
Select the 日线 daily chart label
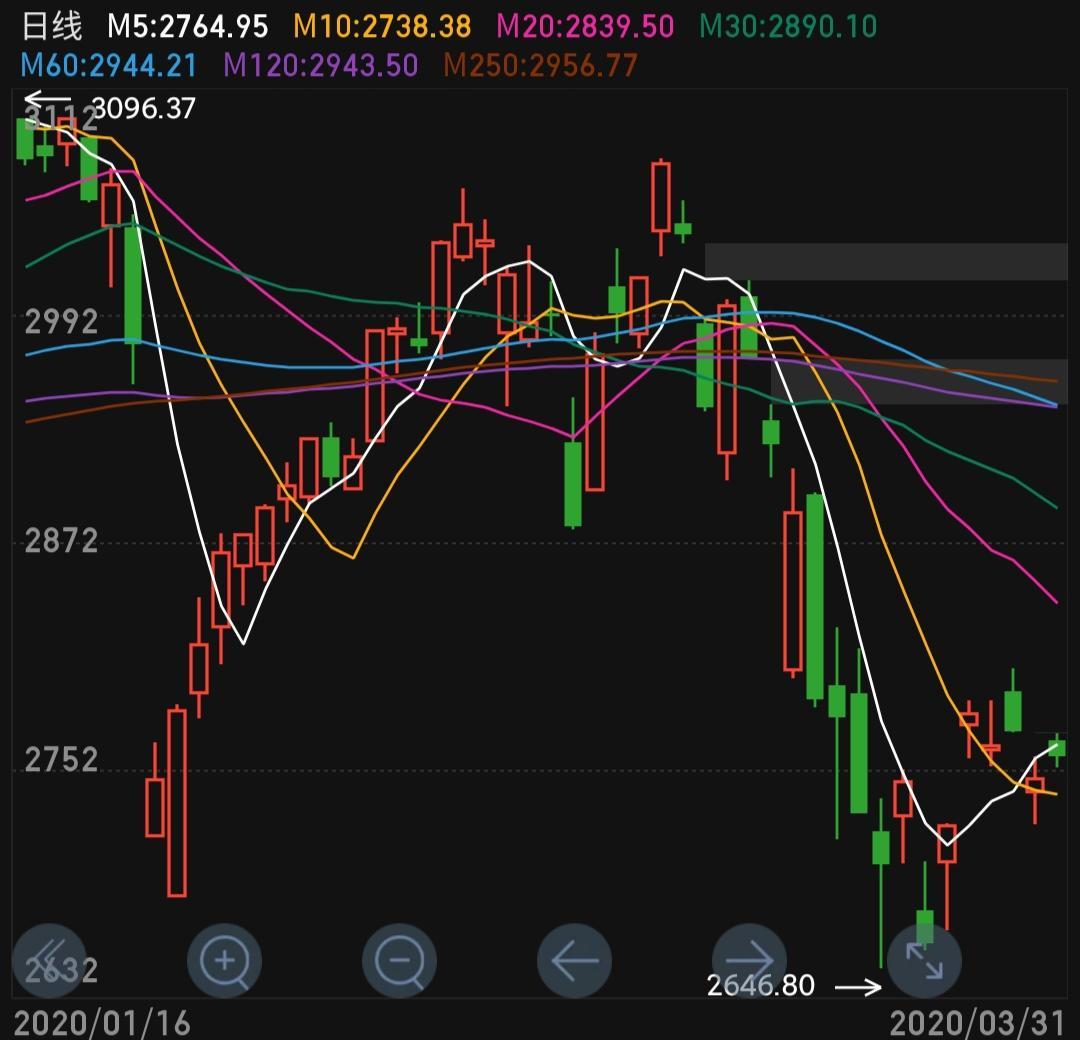pyautogui.click(x=52, y=26)
